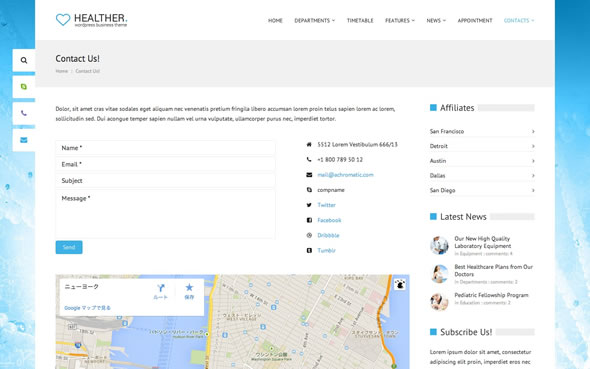This screenshot has height=369, width=590.
Task: Click into the Name field
Action: (x=165, y=148)
